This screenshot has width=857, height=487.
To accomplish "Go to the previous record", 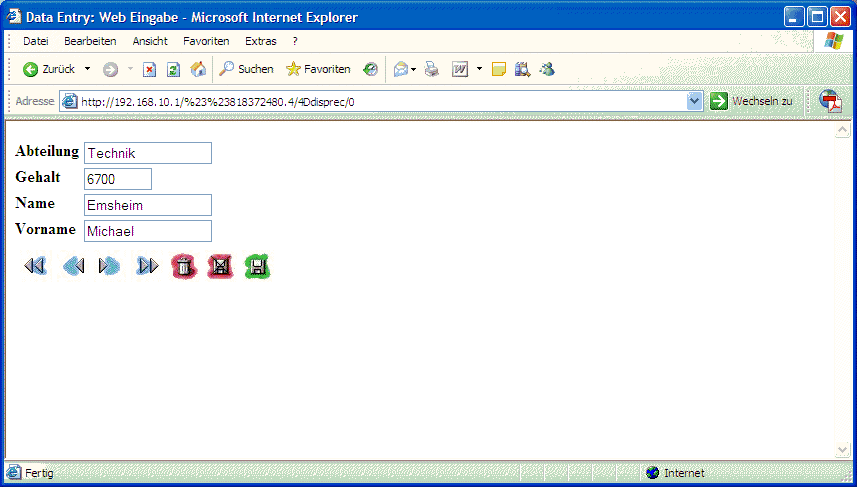I will 73,266.
